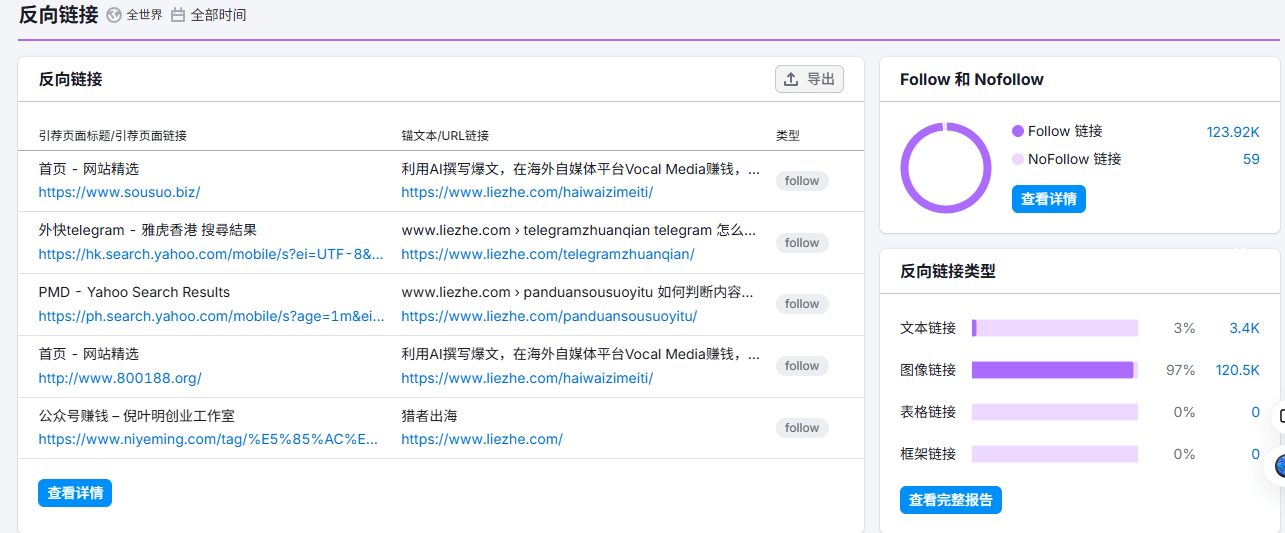Click the follow tag in 800188.org row

click(802, 366)
